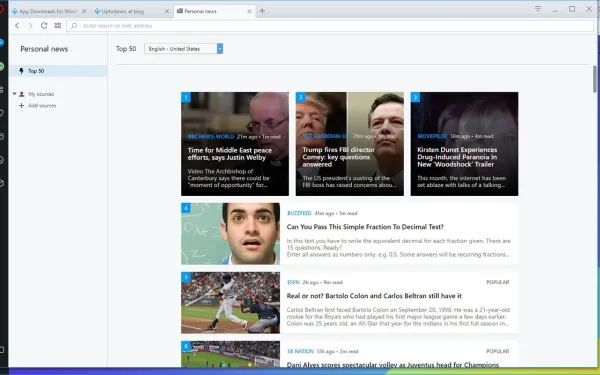The height and width of the screenshot is (375, 600).
Task: Open Dani Alves scores spectacular volley headline
Action: pyautogui.click(x=393, y=365)
